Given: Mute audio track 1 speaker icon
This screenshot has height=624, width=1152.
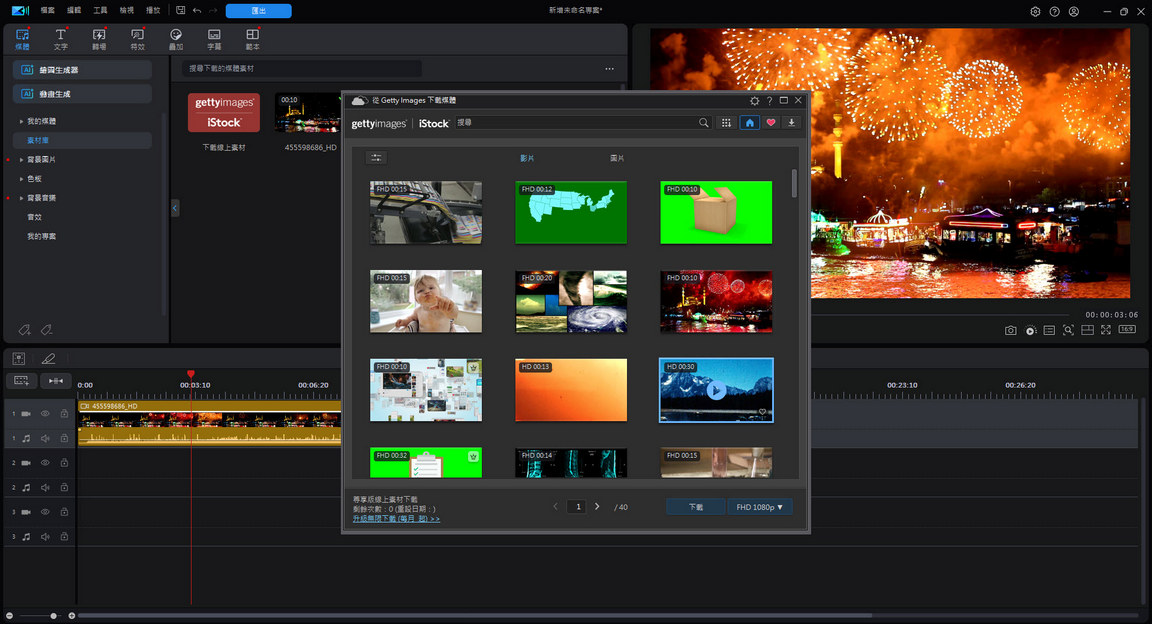Looking at the screenshot, I should point(45,438).
